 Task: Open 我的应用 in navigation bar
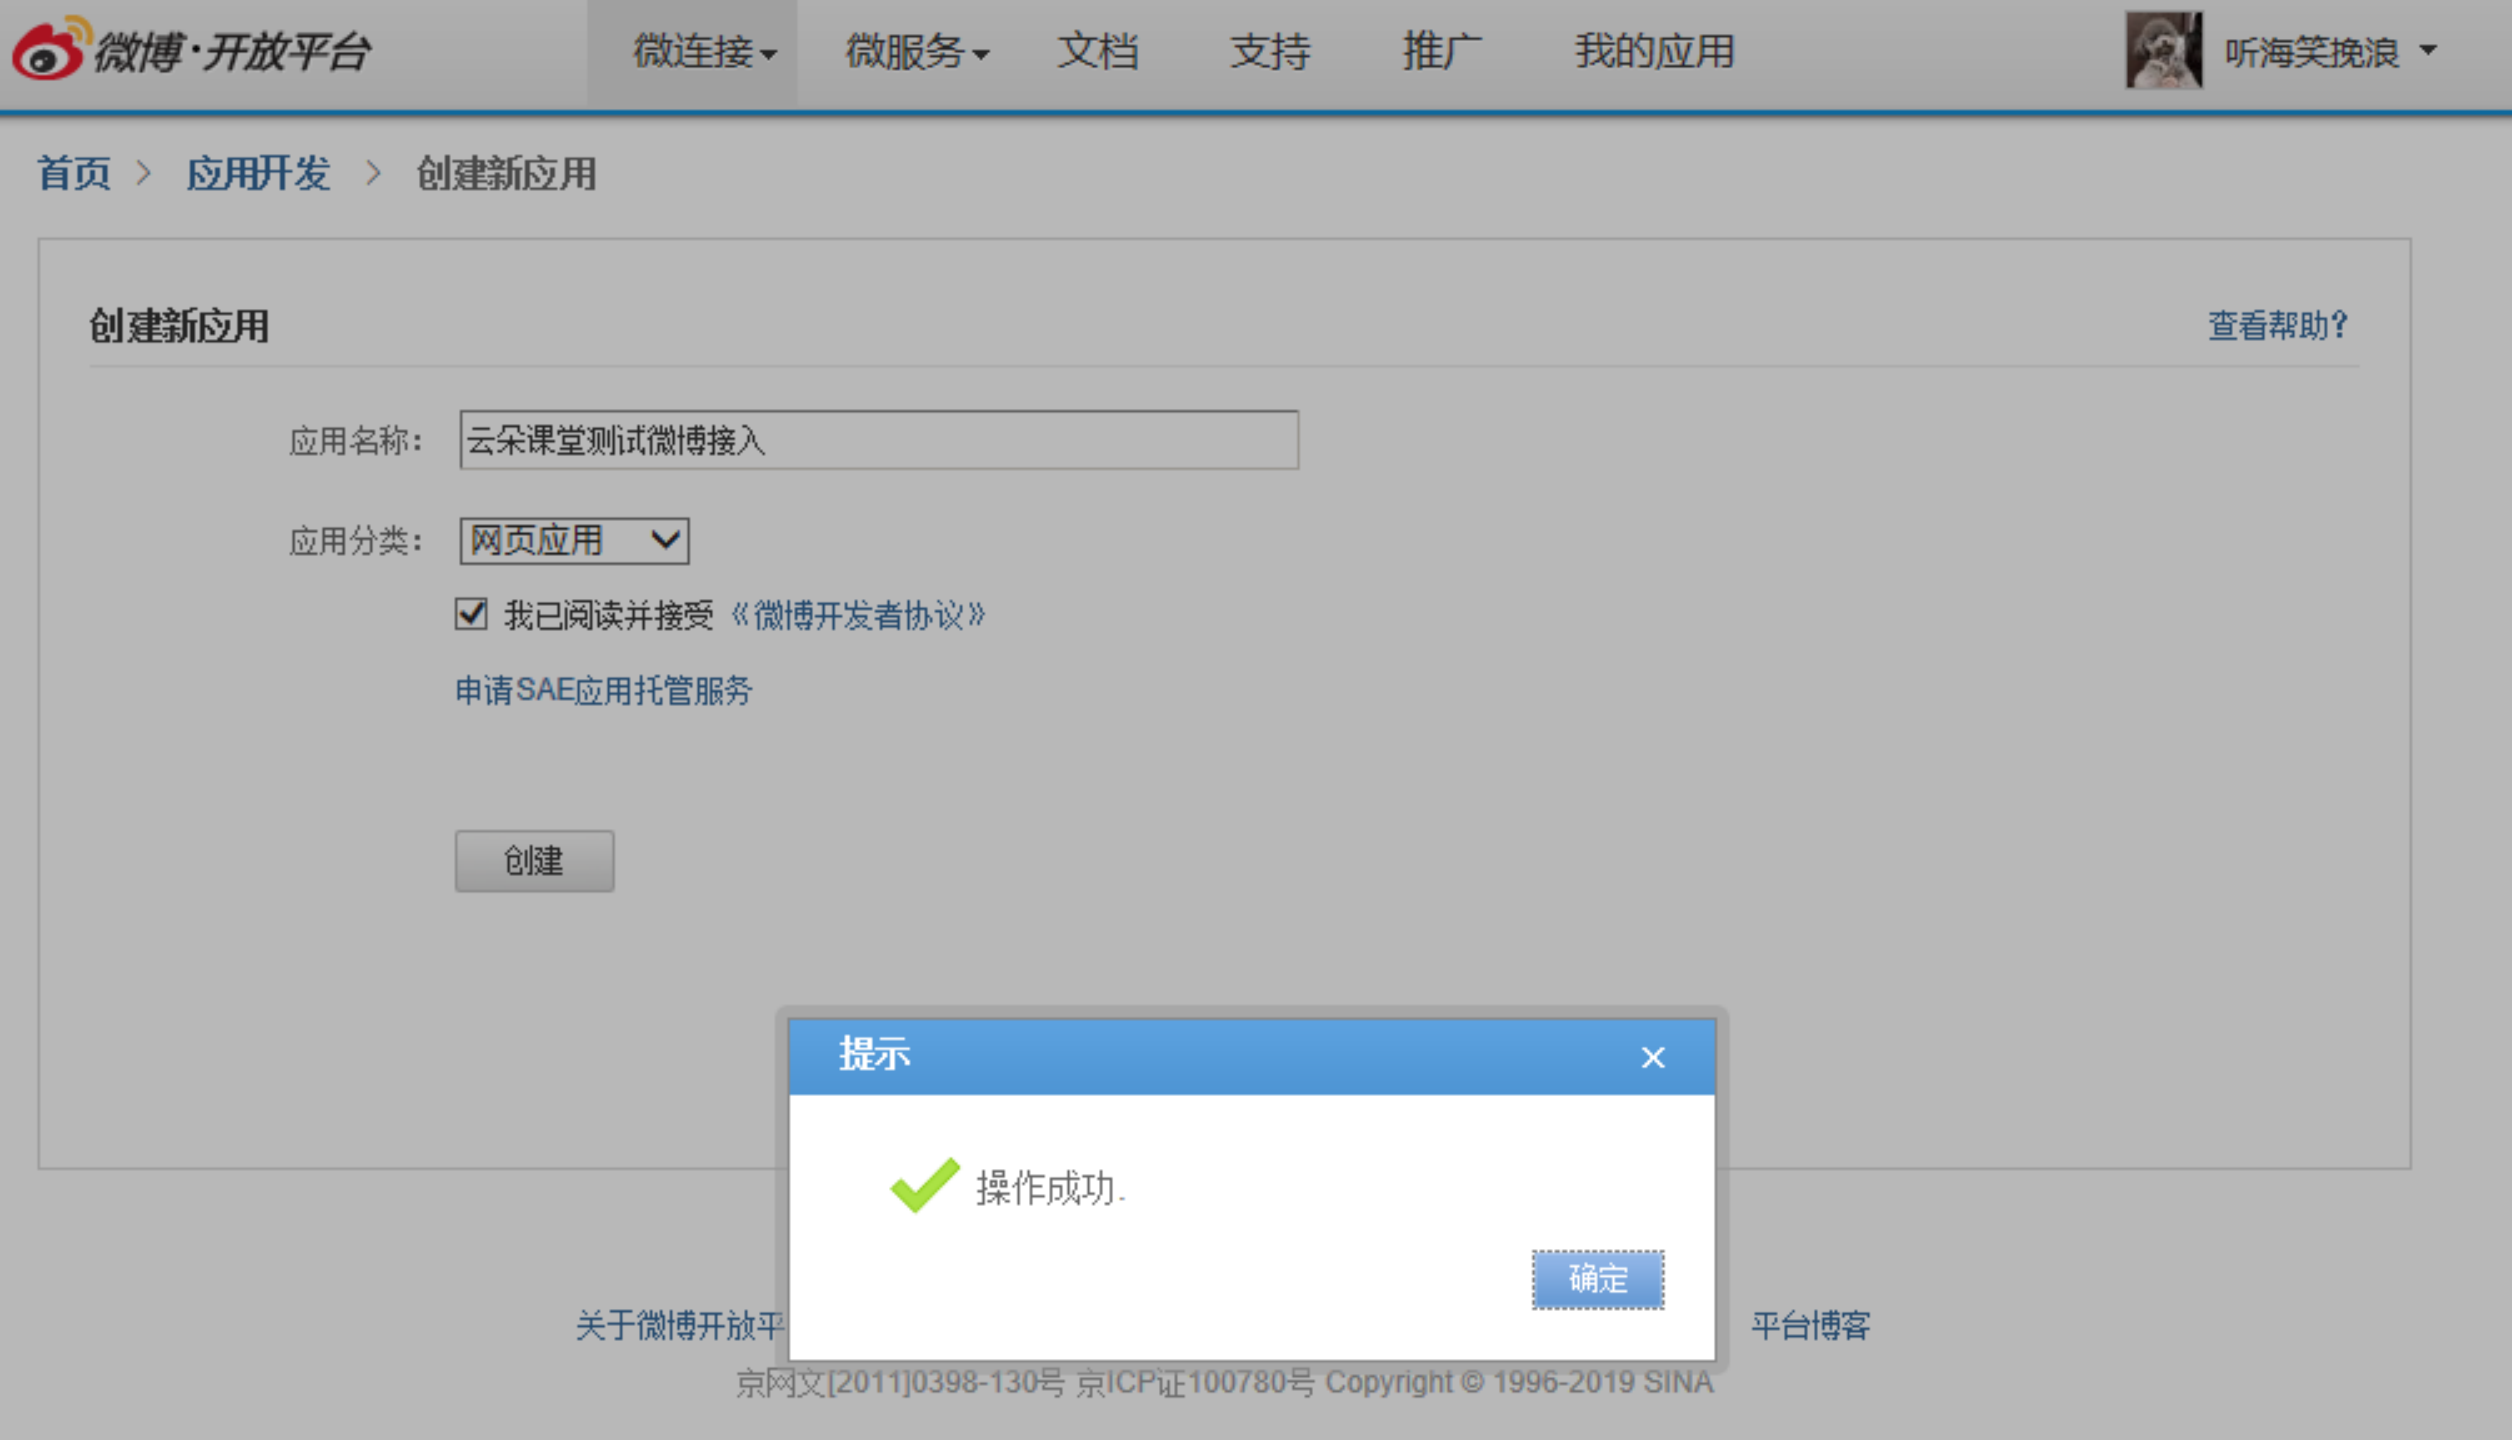pyautogui.click(x=1654, y=52)
